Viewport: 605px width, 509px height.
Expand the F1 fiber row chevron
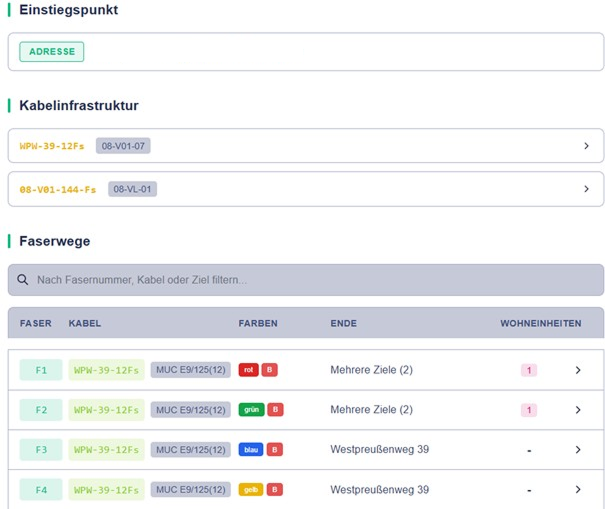(x=578, y=370)
